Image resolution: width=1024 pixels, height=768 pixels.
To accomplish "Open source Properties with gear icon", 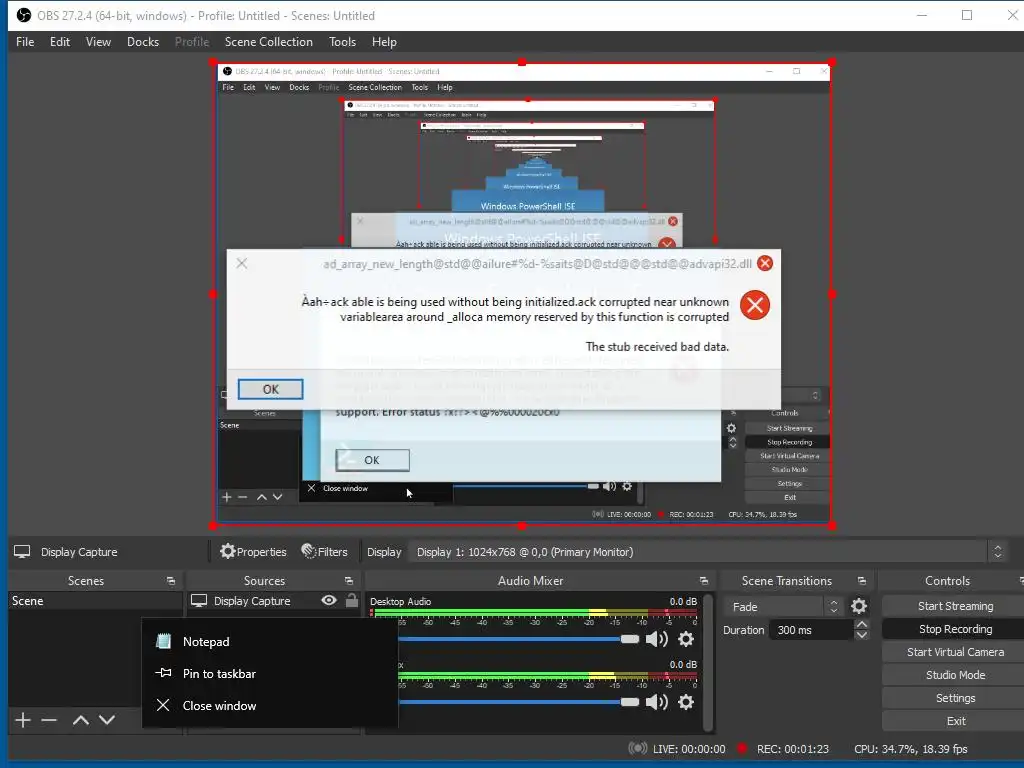I will 253,552.
